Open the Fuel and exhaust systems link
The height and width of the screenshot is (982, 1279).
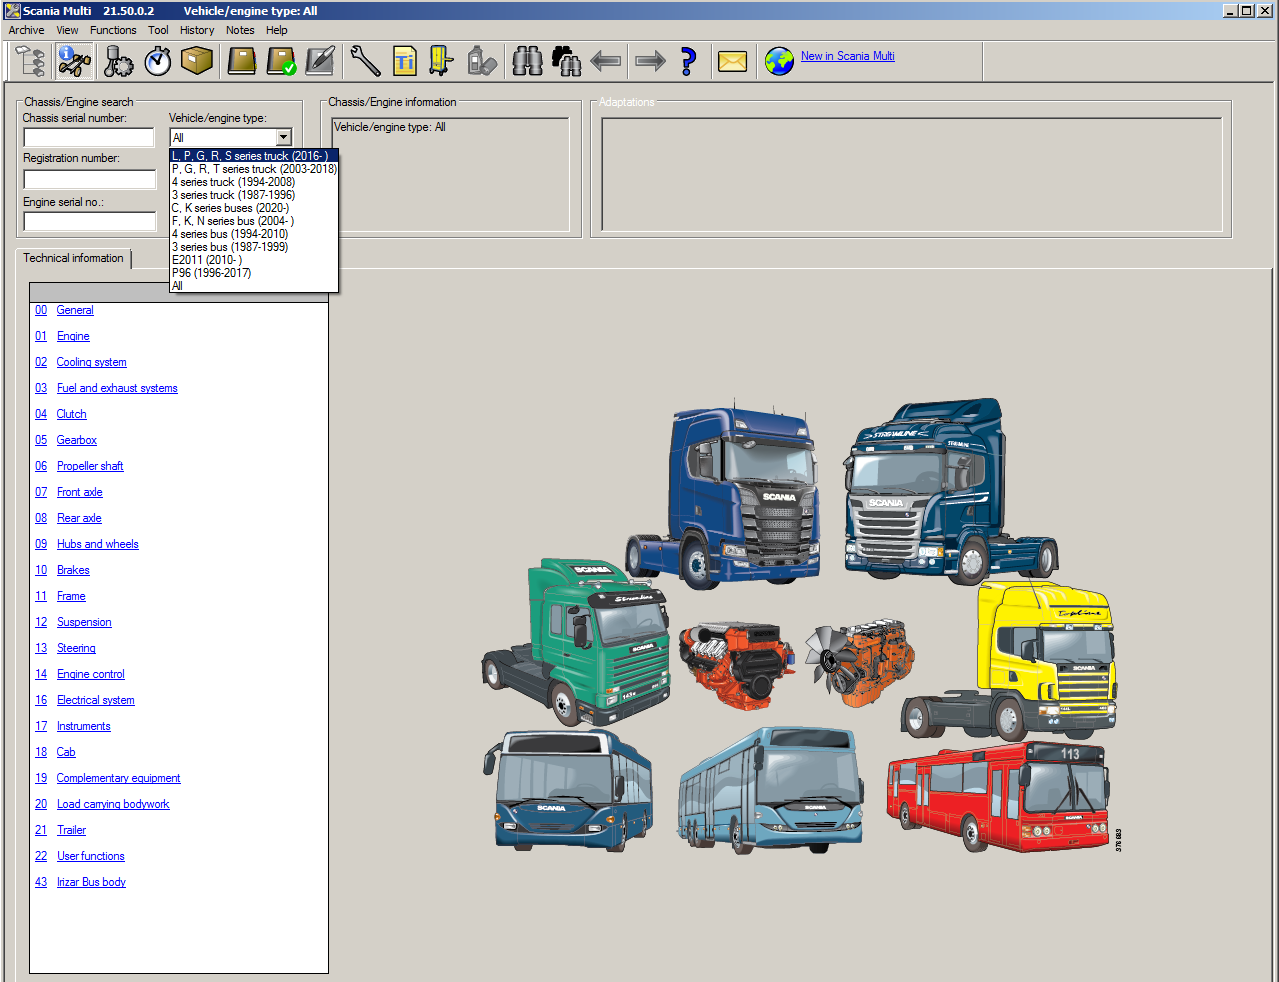[x=117, y=388]
